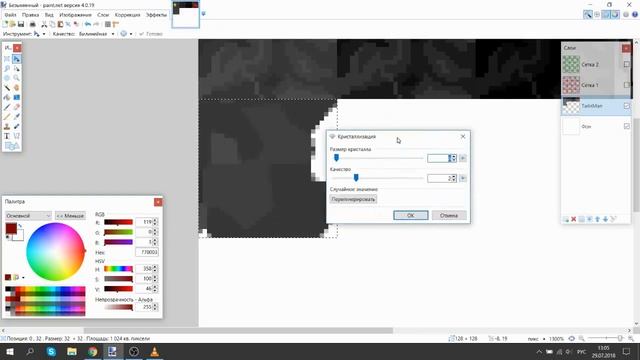Click the Hex value input field
Viewport: 640px width, 360px height.
coord(147,252)
